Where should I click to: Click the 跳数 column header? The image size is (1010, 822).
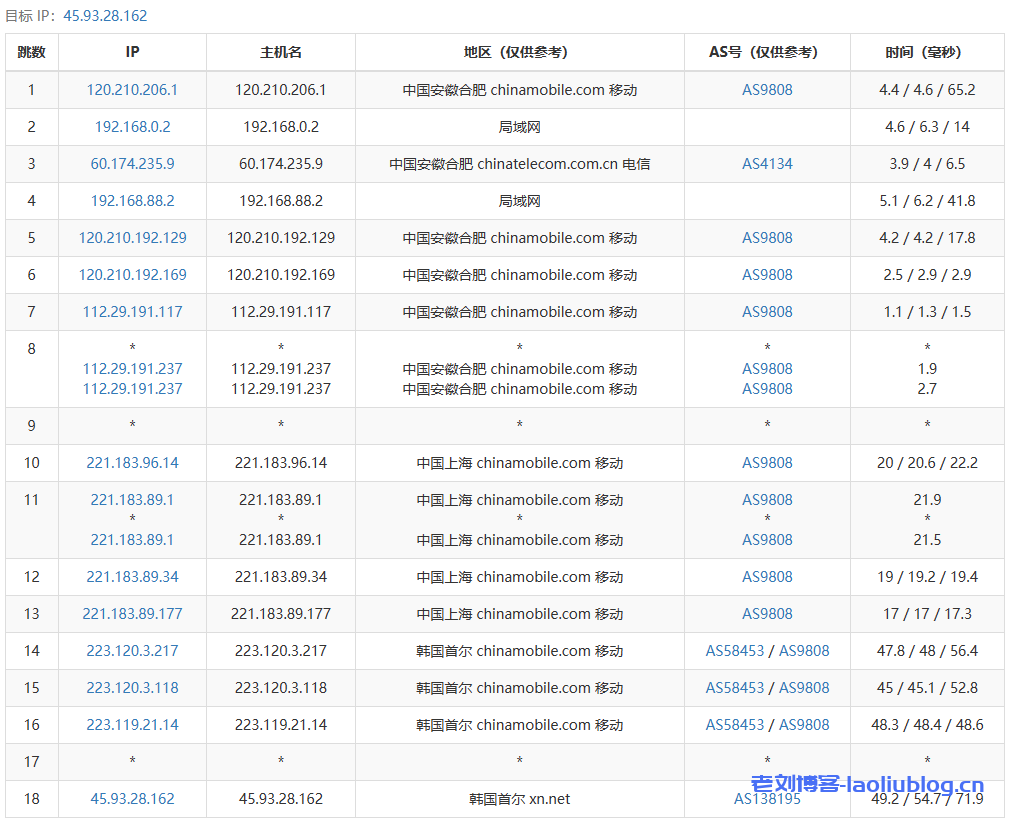click(32, 52)
